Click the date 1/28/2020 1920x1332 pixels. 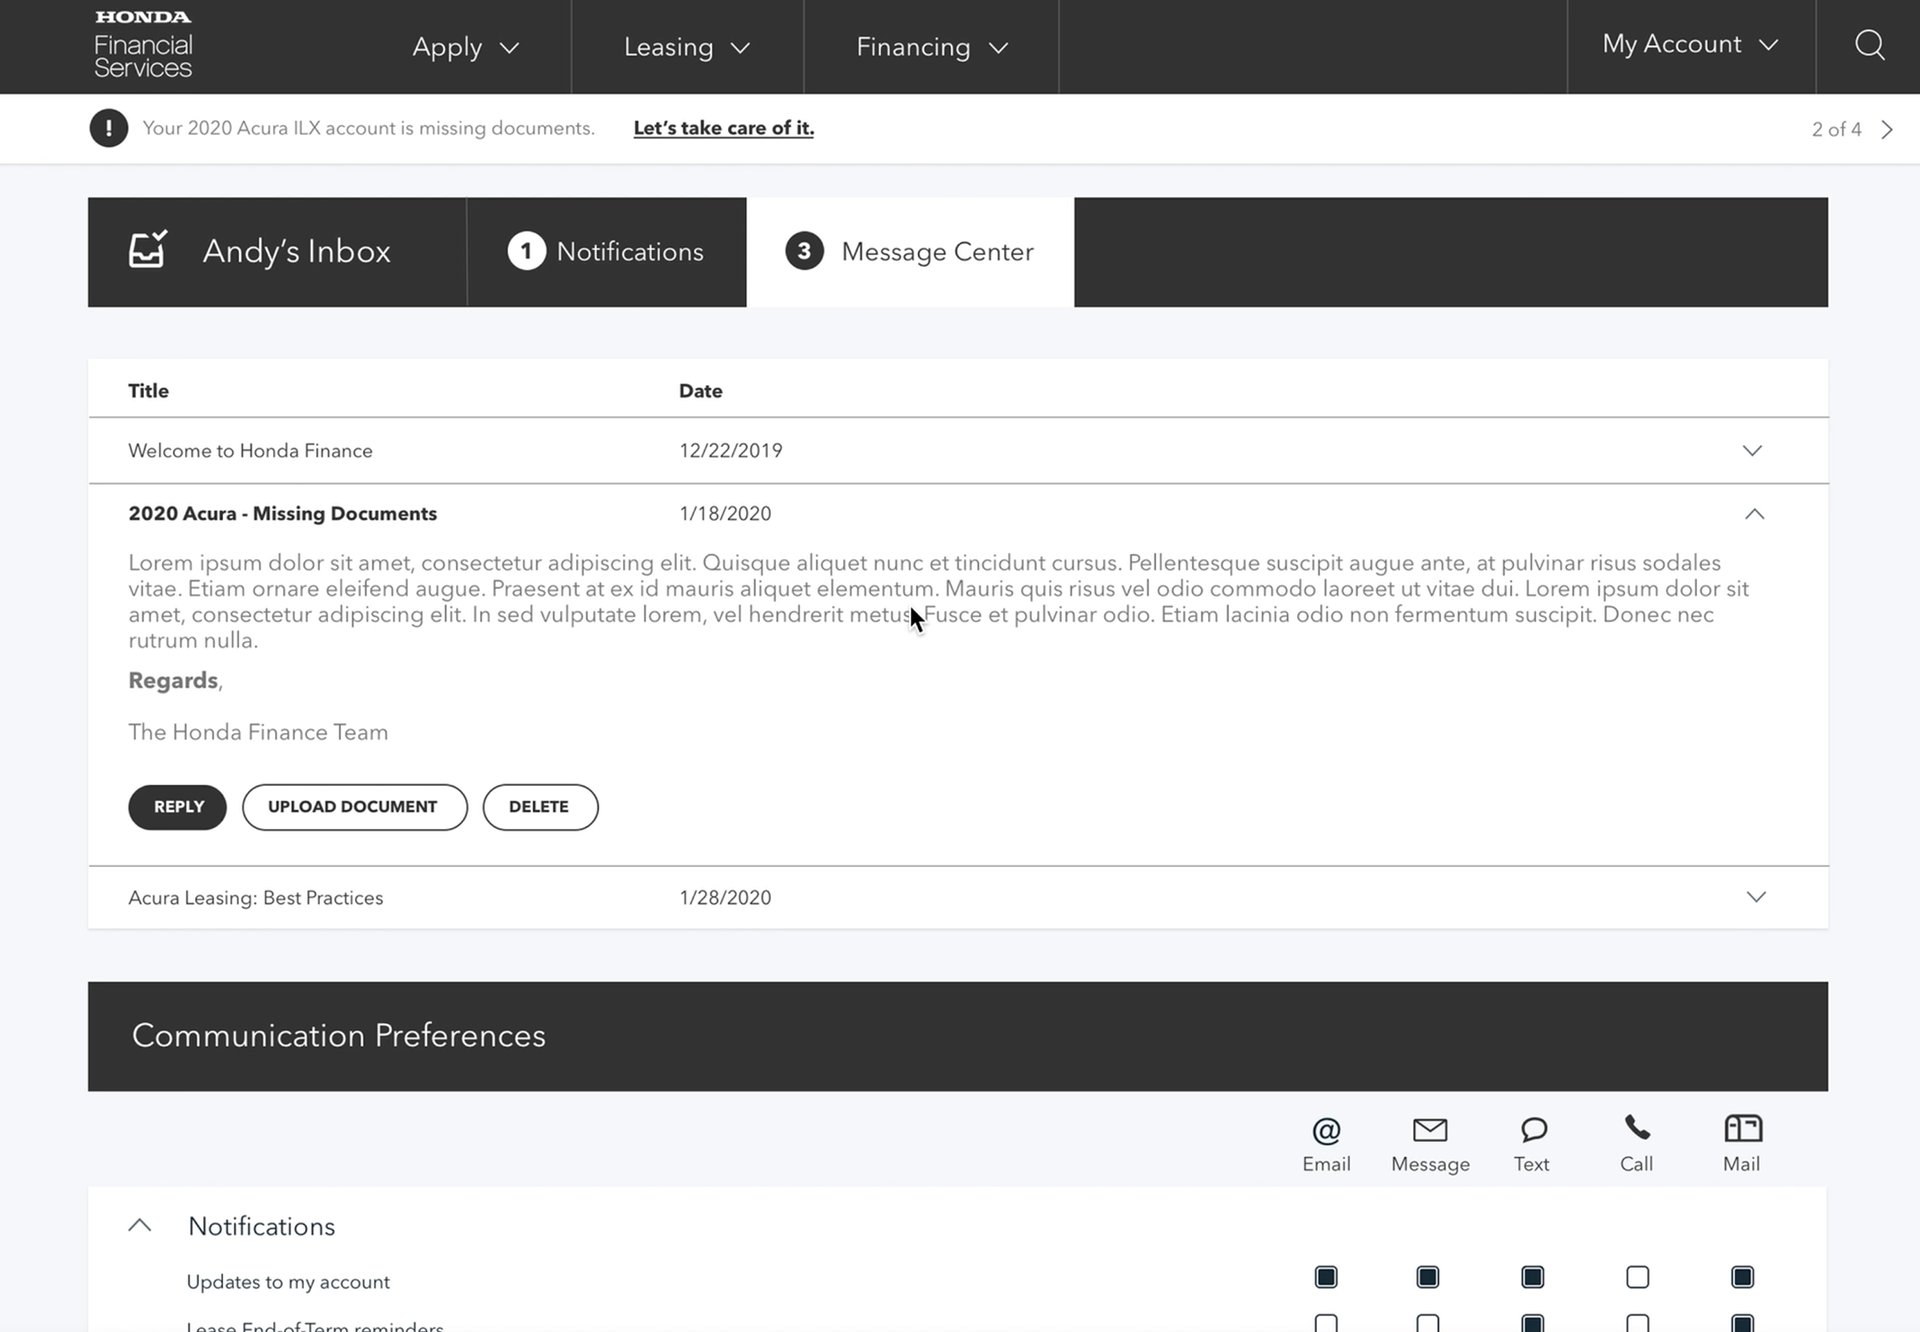coord(725,898)
